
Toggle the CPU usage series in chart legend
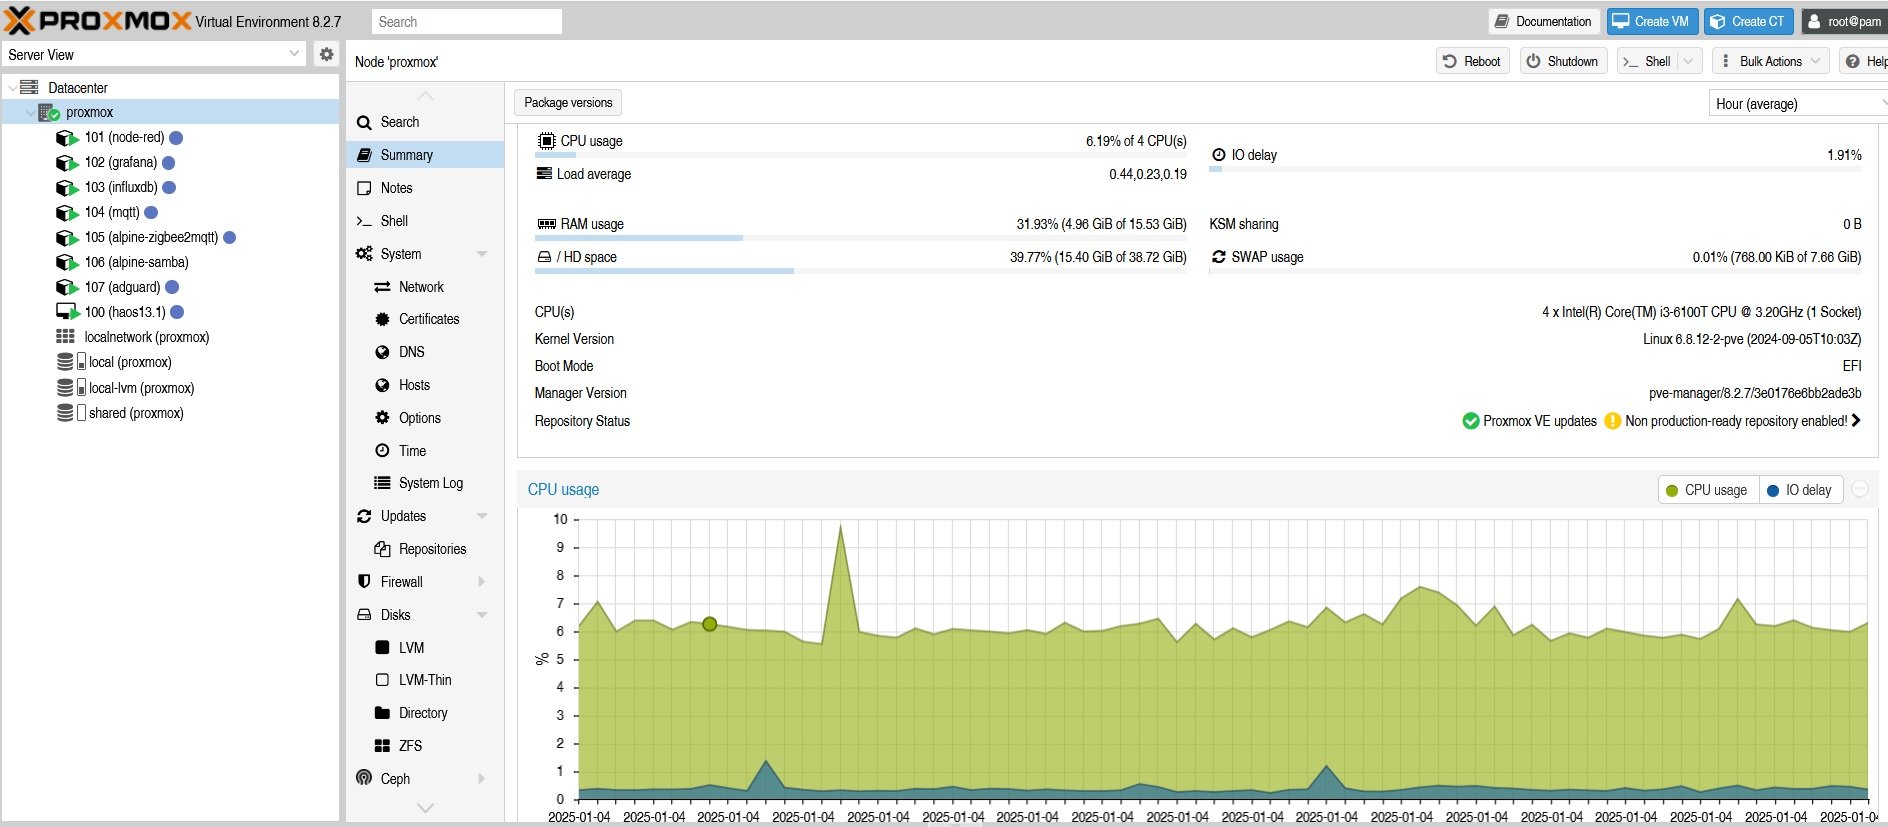1707,490
